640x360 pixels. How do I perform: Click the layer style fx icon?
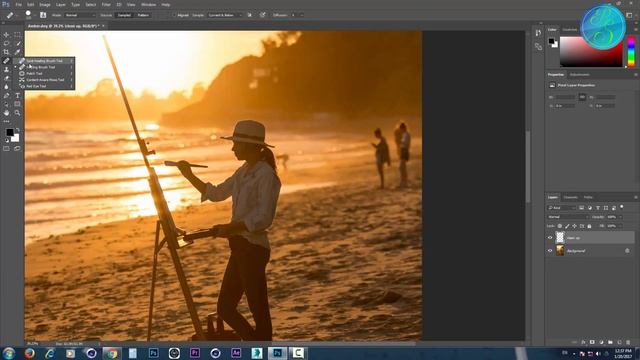(583, 342)
